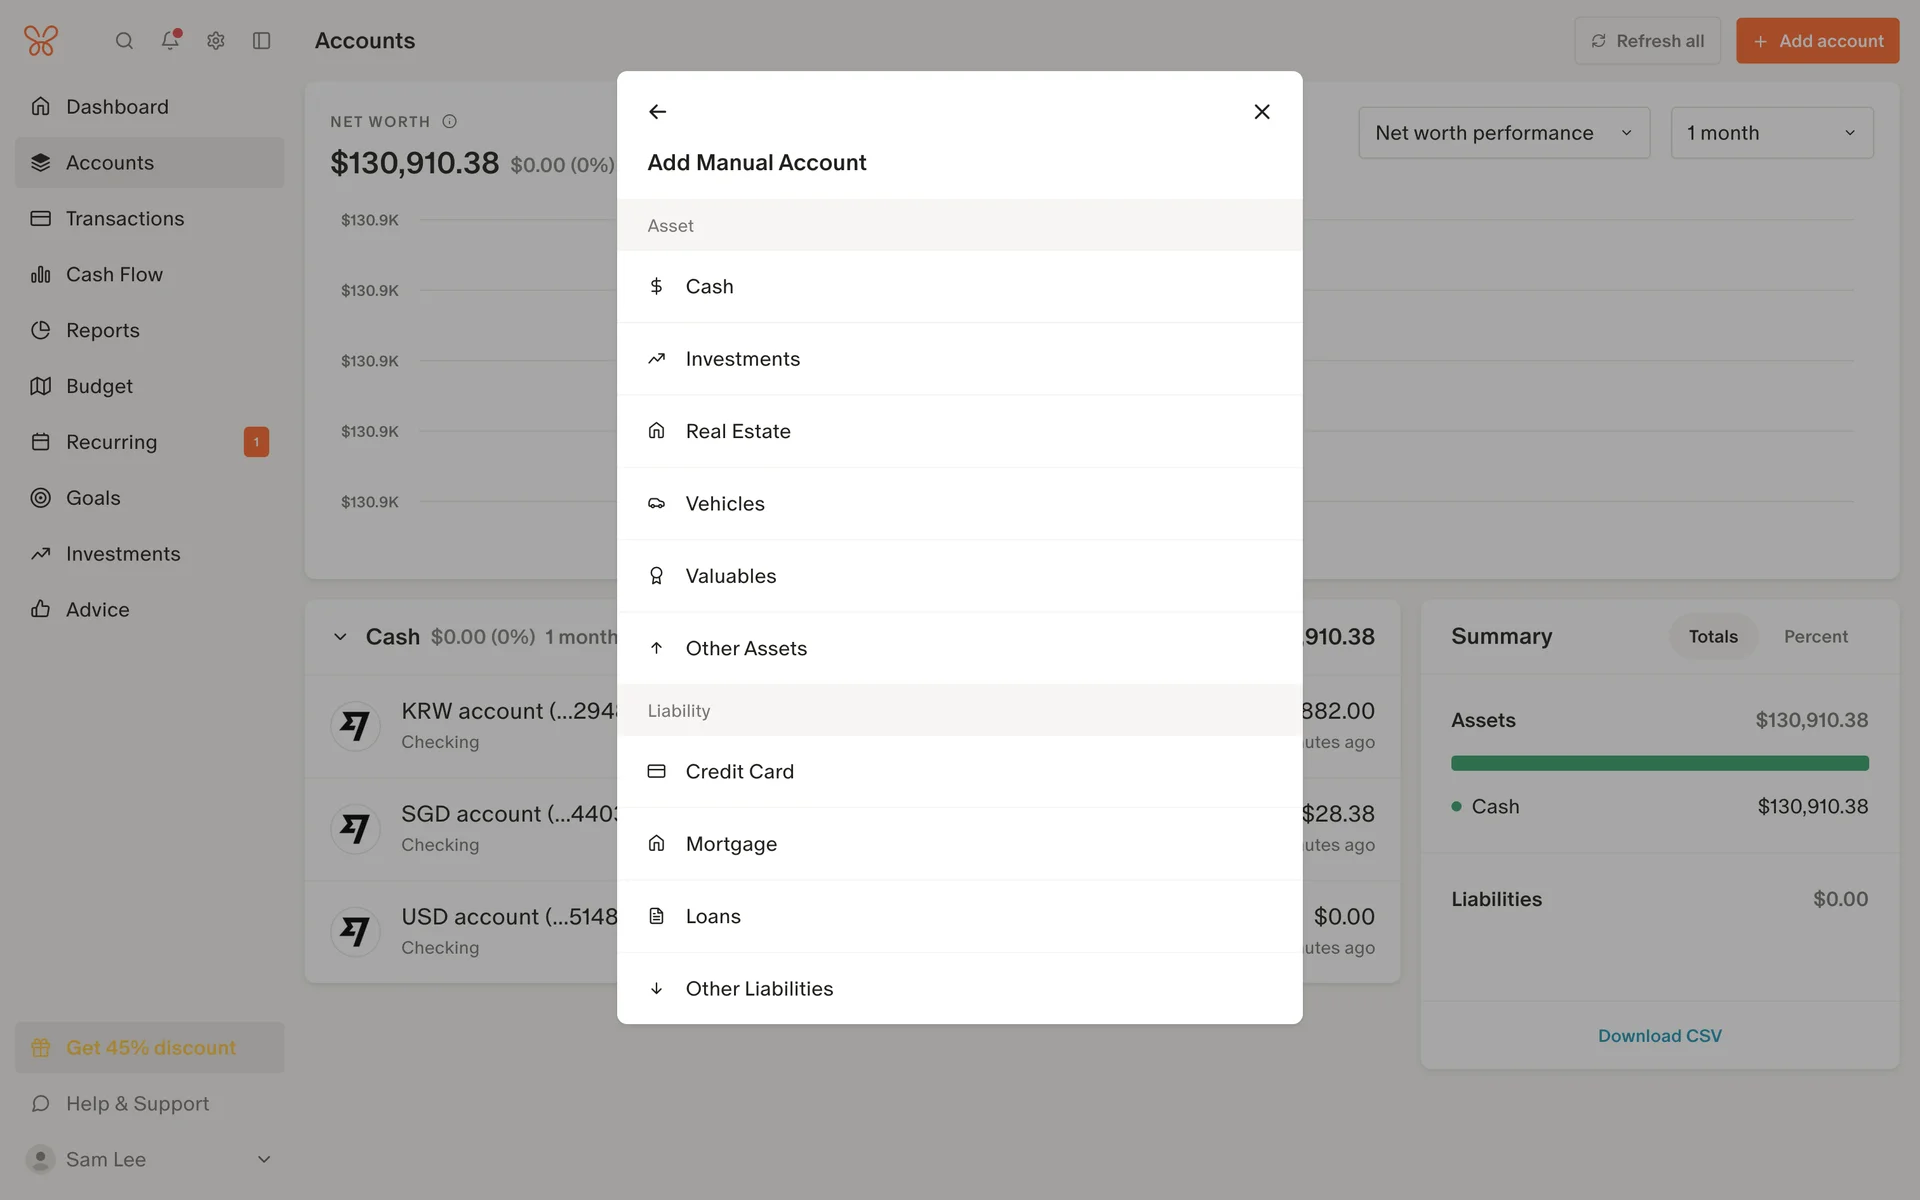Open the notifications bell icon
Screen dimensions: 1920x1200
point(170,40)
